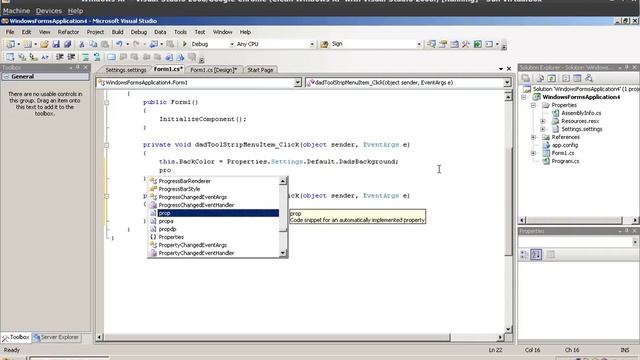Click the Add New Item toolbar icon

(27, 44)
